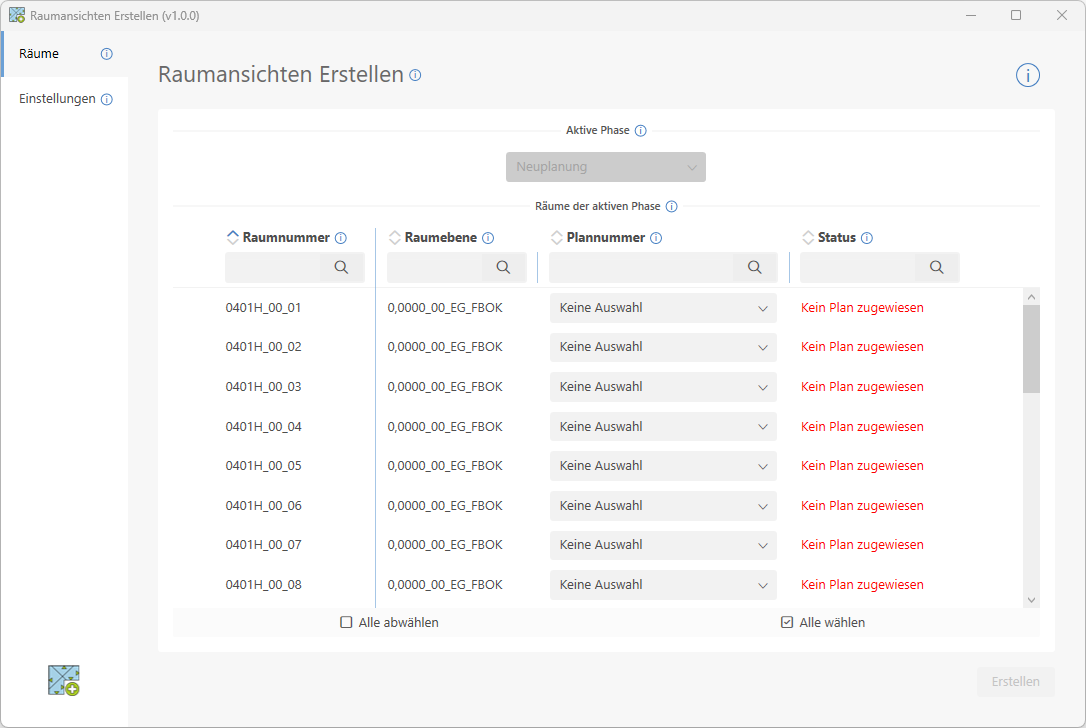The height and width of the screenshot is (728, 1086).
Task: Check the Alle abwählen checkbox
Action: (347, 622)
